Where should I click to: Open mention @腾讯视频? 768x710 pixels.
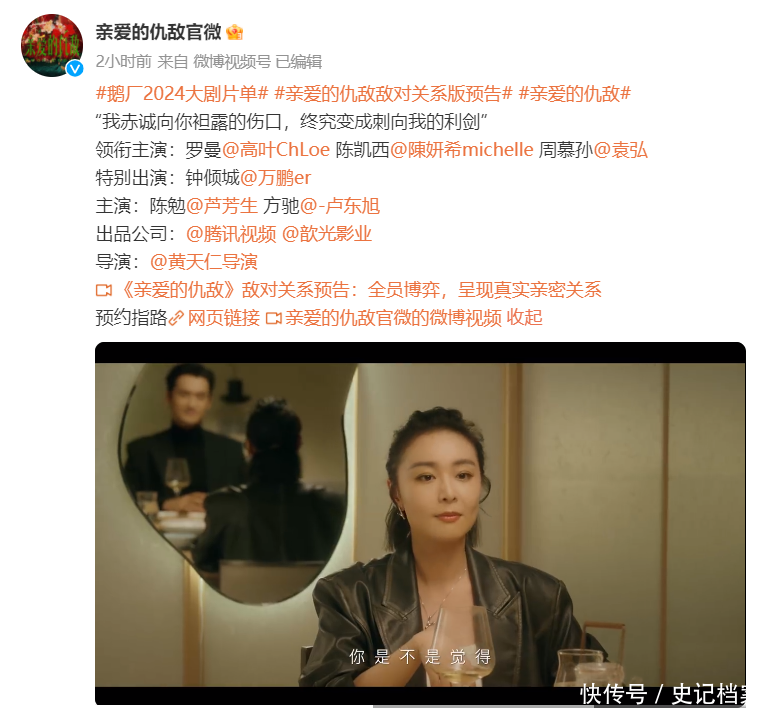(231, 234)
